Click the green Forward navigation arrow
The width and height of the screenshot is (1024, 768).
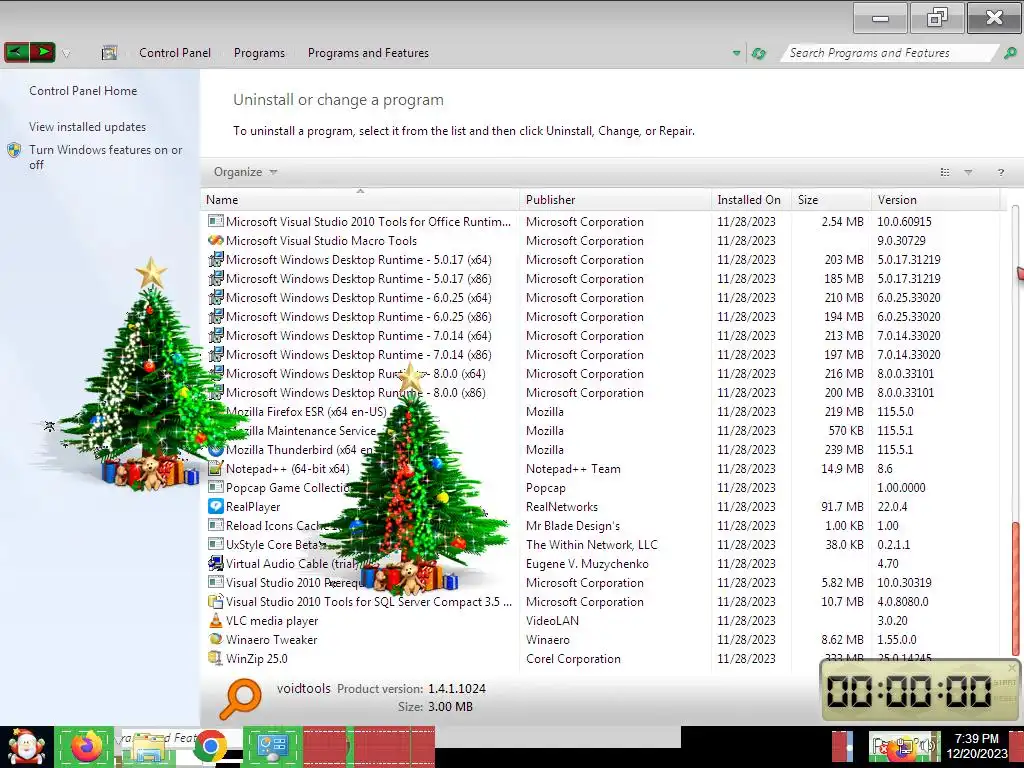[x=42, y=52]
